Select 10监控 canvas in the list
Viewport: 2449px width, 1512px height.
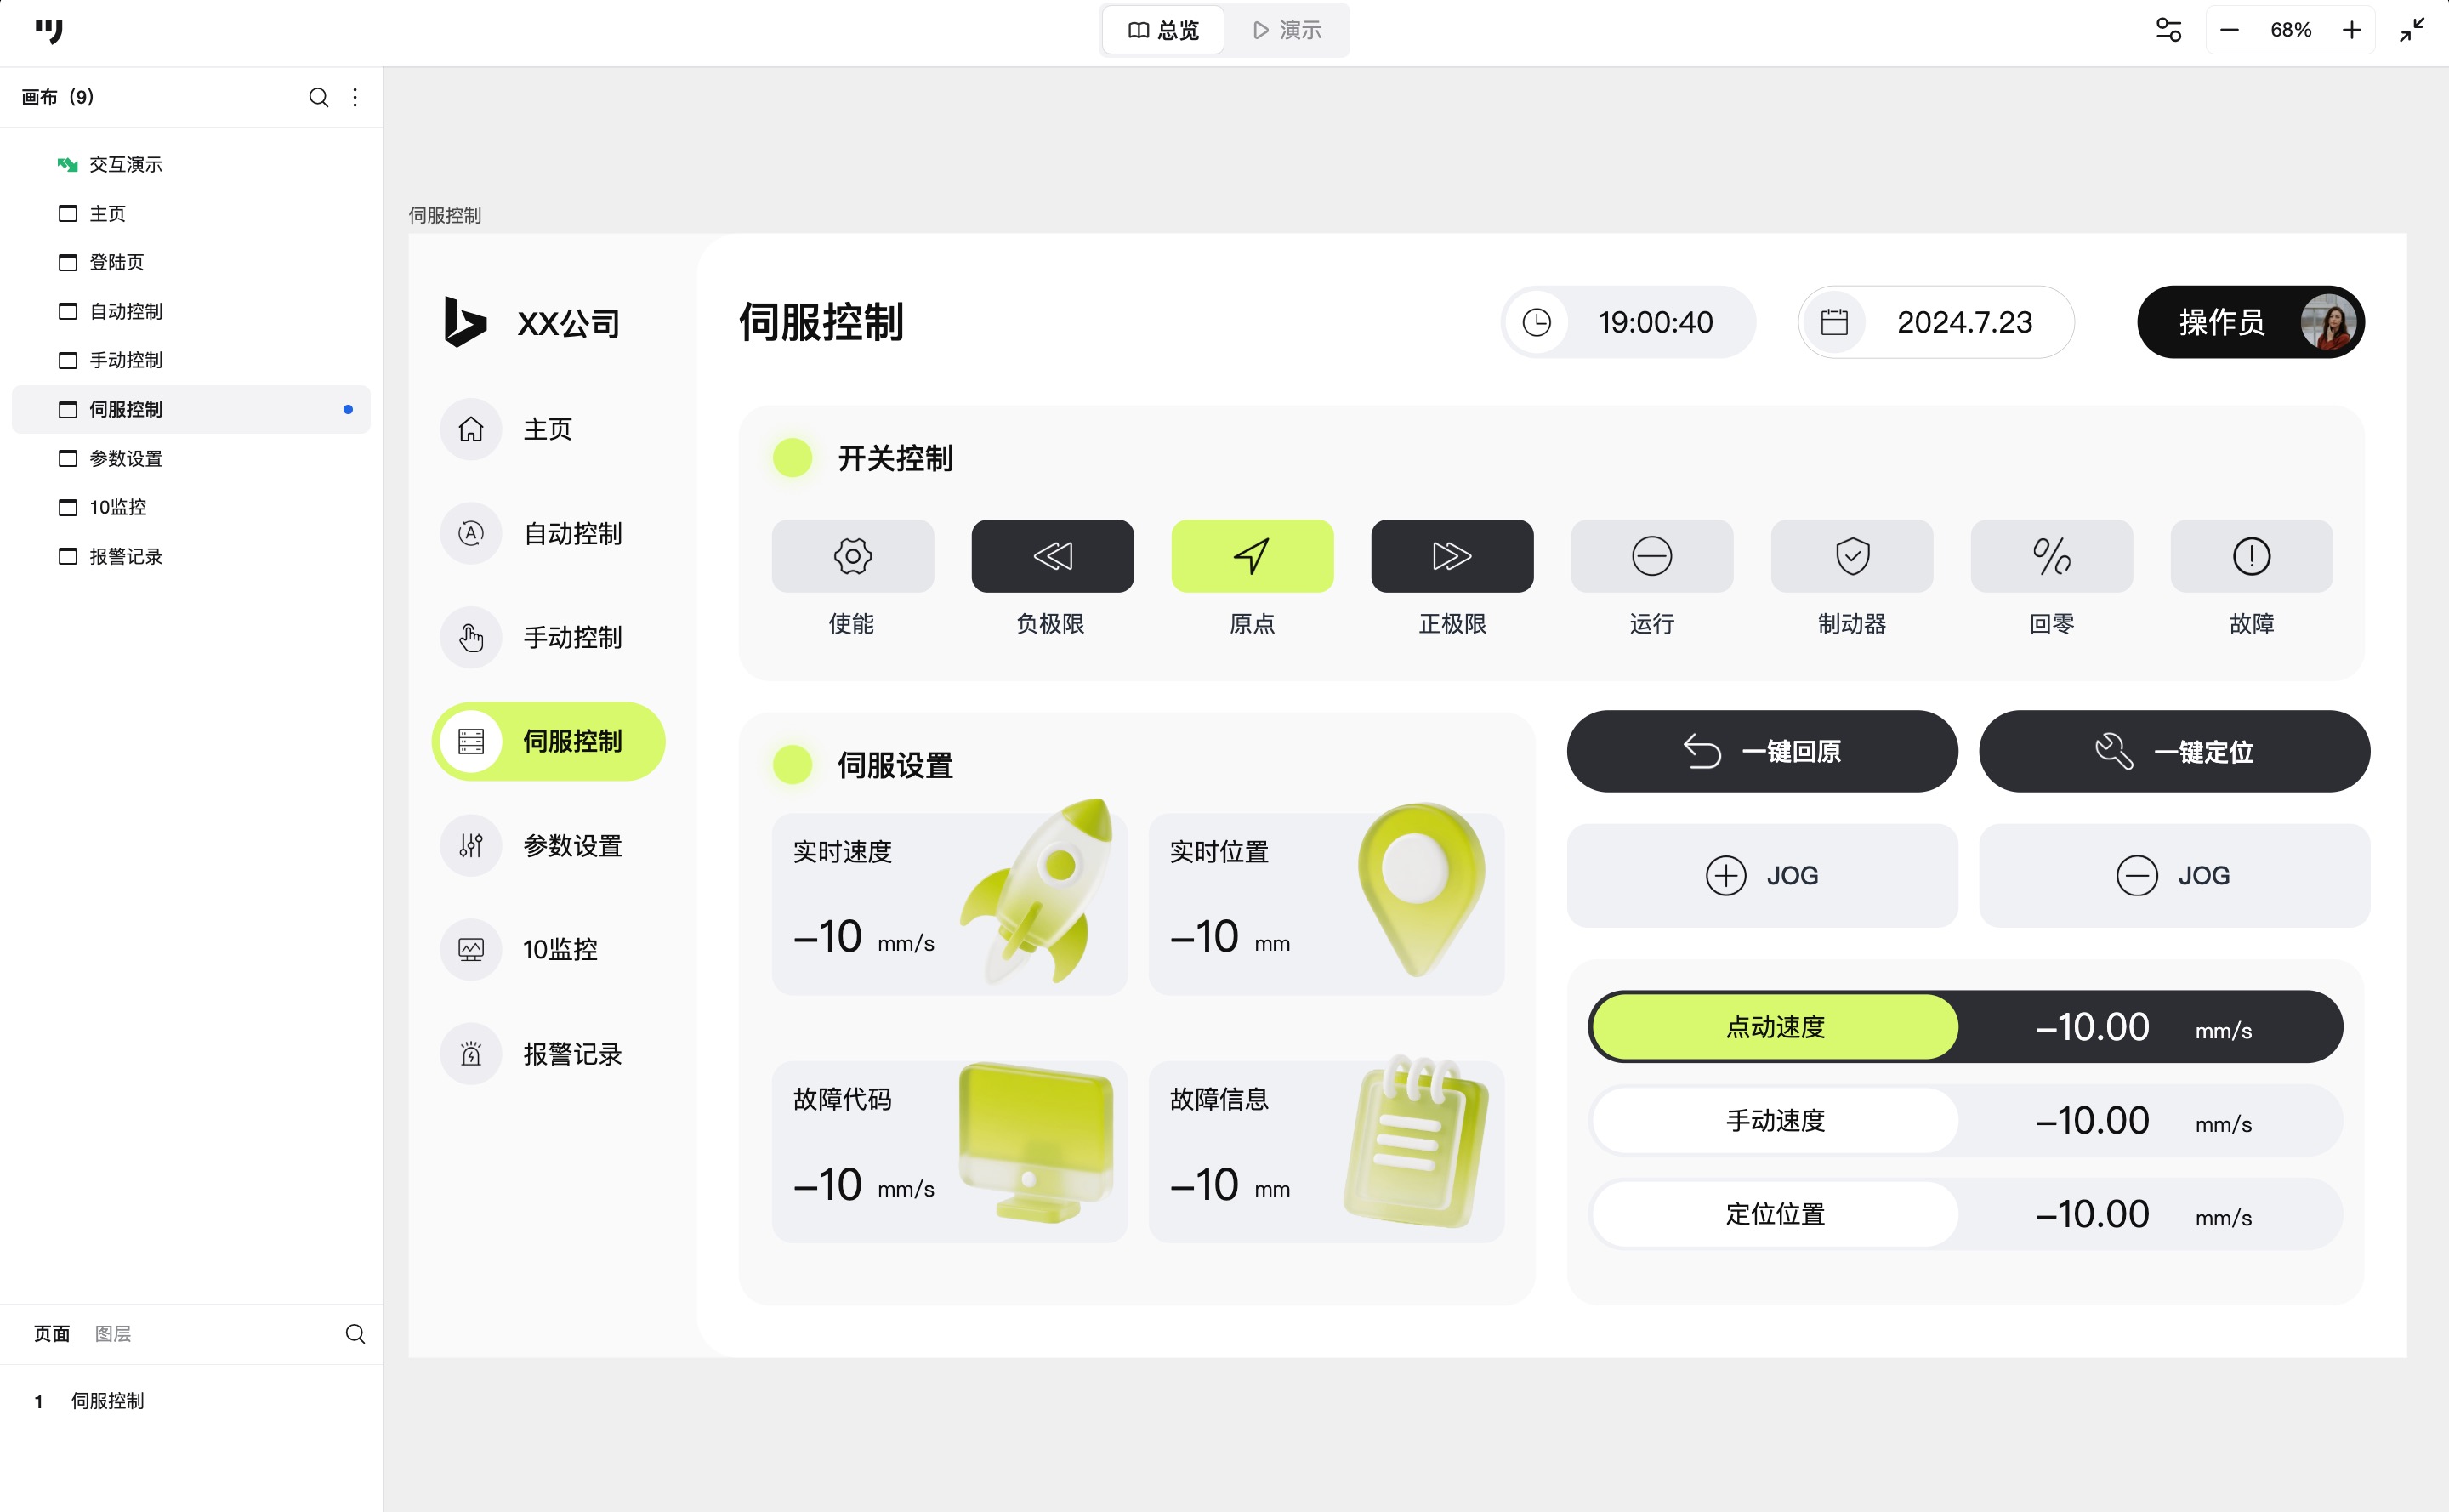coord(191,507)
